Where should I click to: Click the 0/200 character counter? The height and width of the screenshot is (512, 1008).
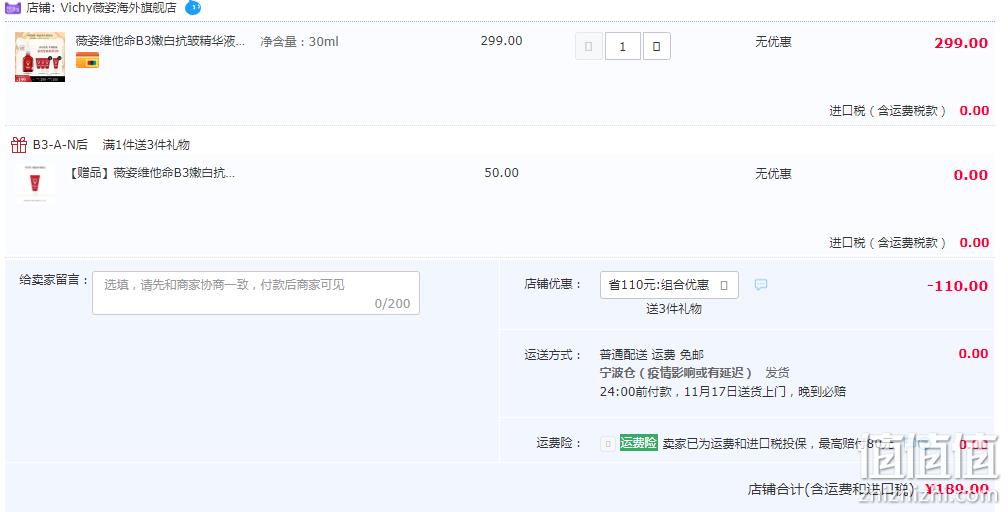[x=392, y=304]
